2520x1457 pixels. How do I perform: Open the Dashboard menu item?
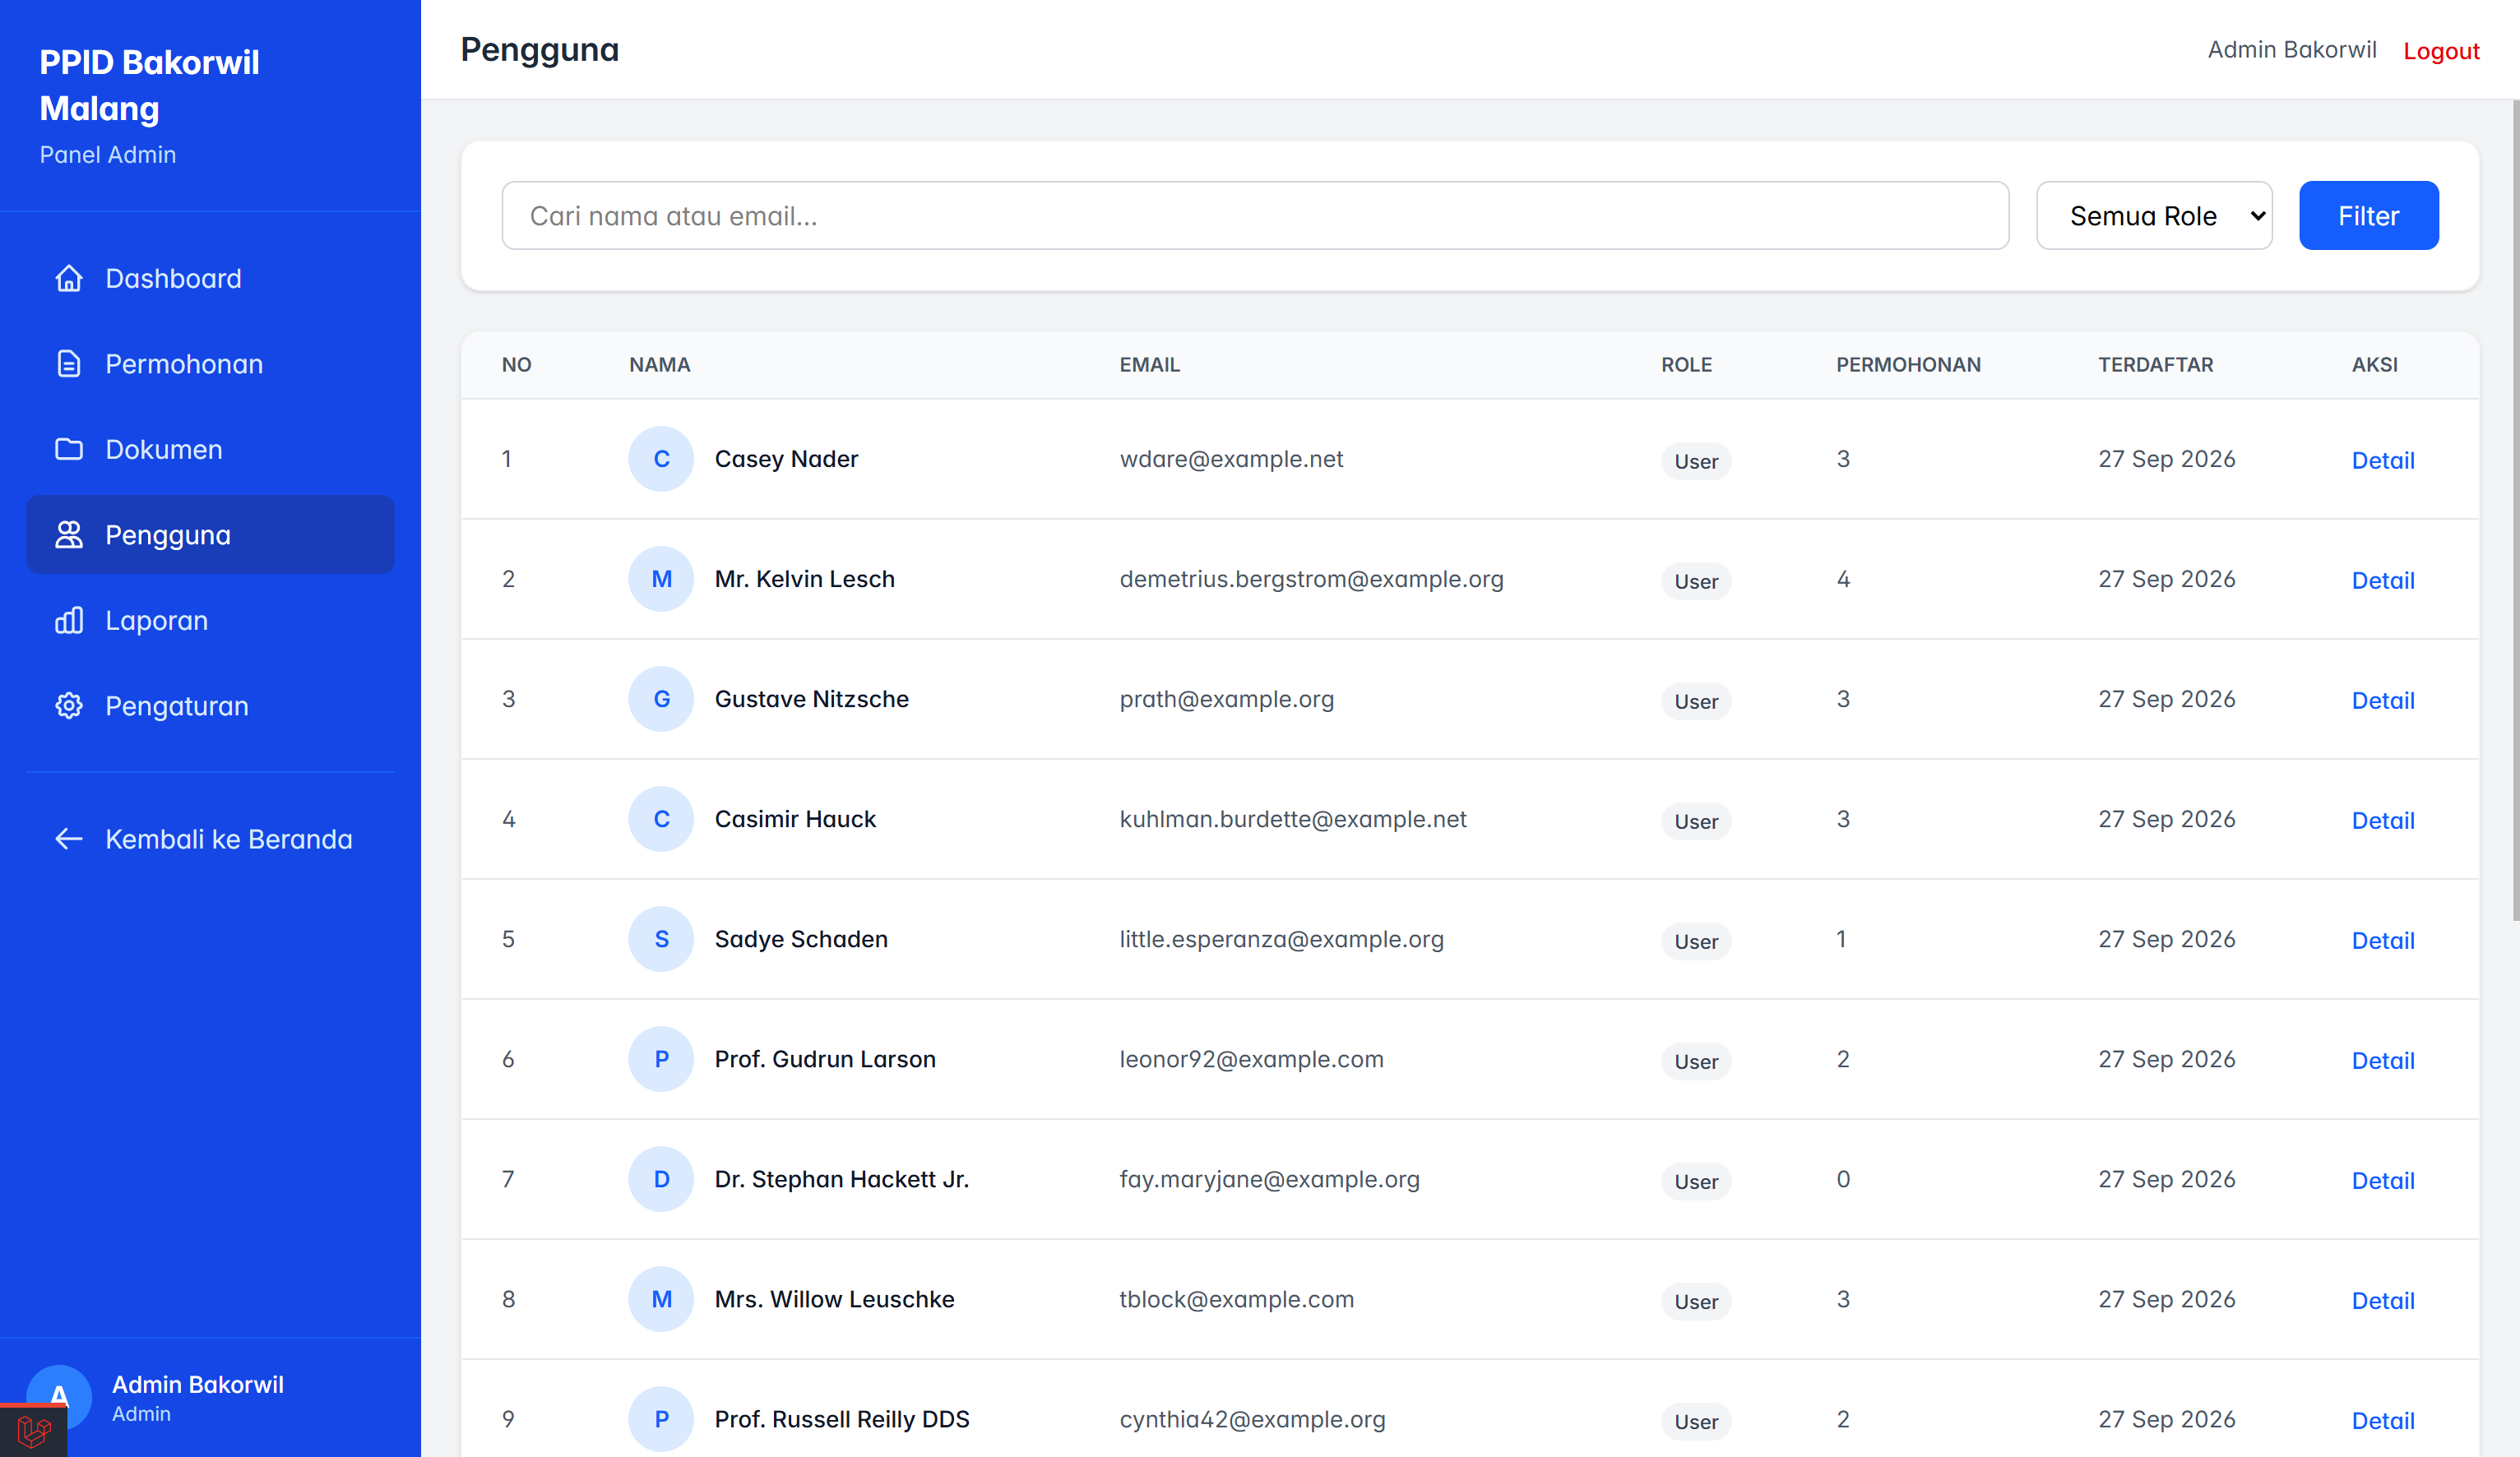[210, 278]
